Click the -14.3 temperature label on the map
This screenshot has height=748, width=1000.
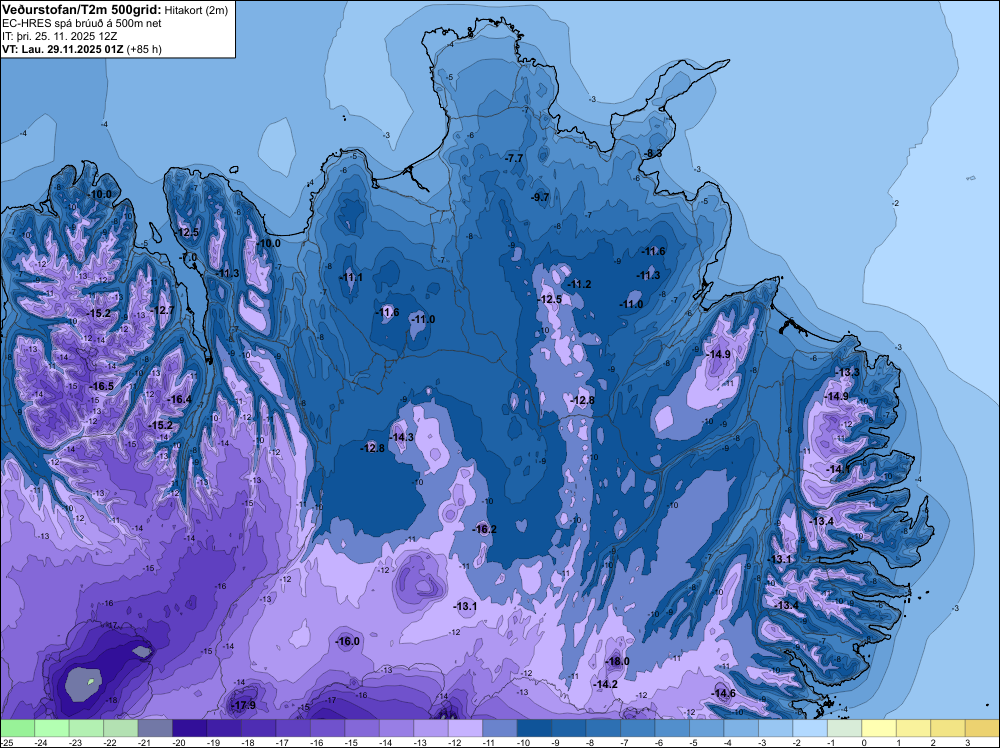[402, 437]
